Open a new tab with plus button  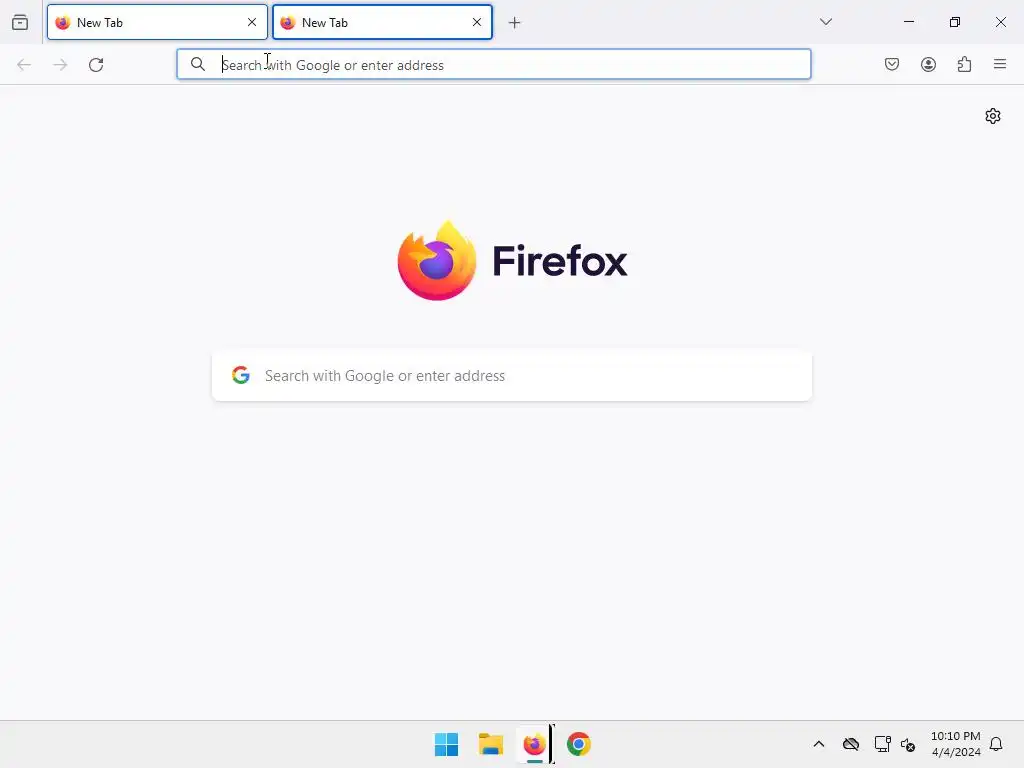[x=515, y=23]
